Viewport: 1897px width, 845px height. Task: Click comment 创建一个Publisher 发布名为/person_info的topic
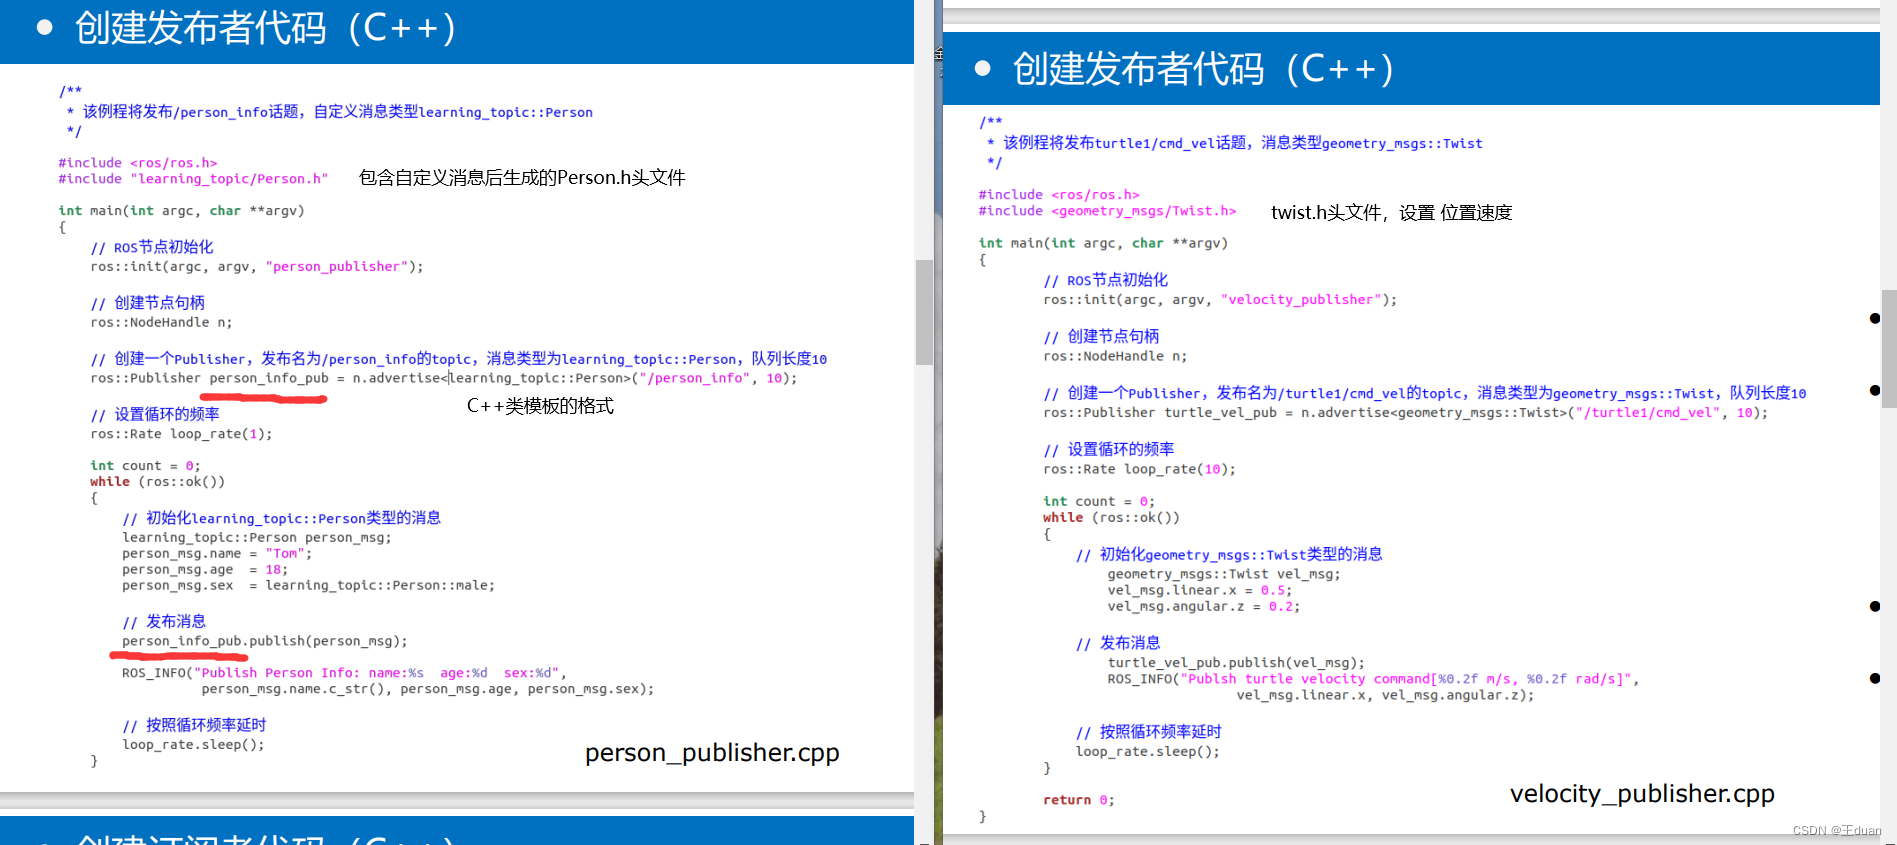click(459, 359)
